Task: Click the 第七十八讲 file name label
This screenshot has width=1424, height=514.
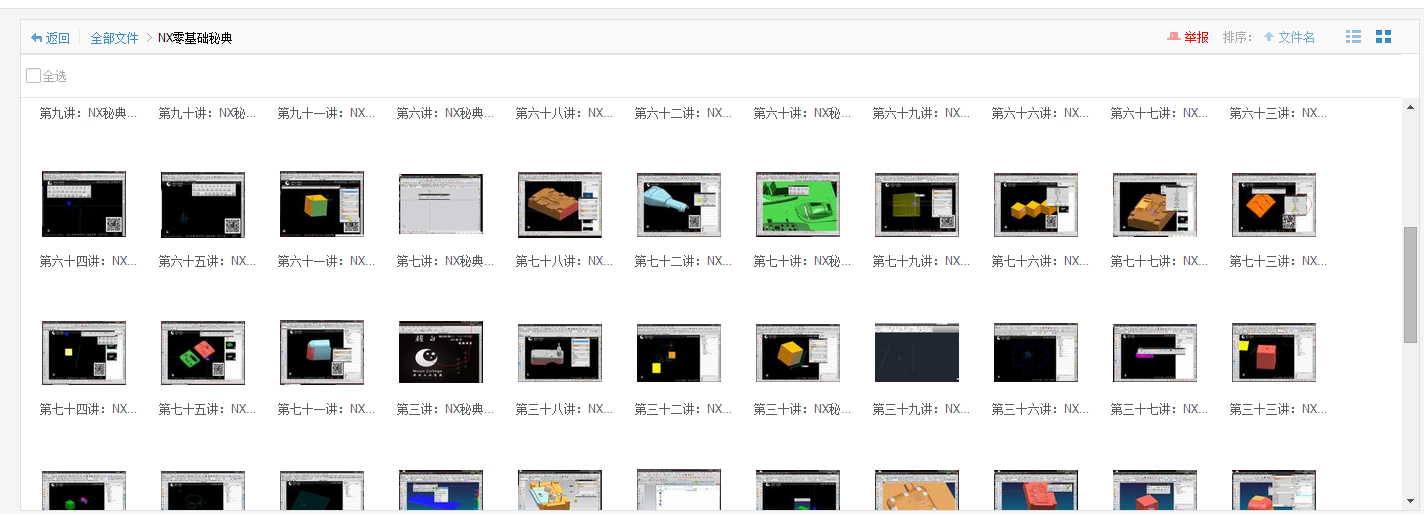Action: point(564,261)
